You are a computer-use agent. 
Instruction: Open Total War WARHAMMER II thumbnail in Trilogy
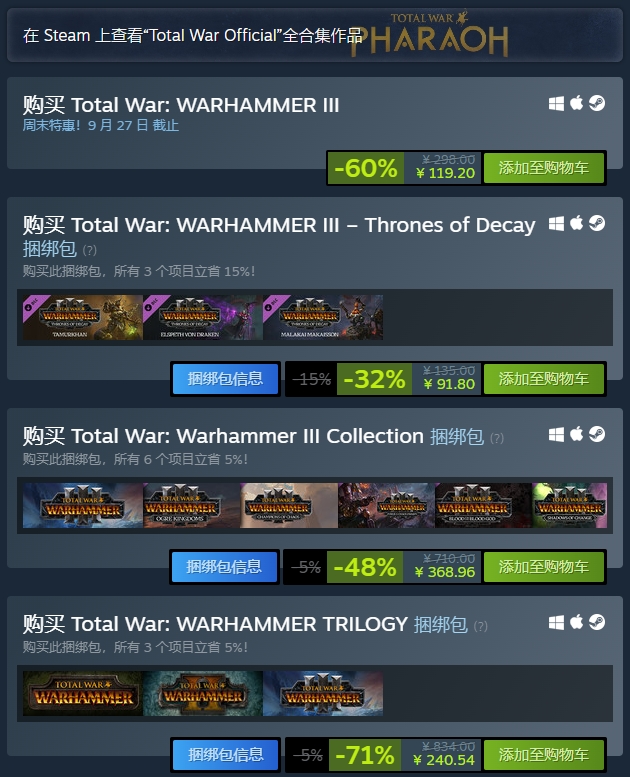tap(203, 693)
